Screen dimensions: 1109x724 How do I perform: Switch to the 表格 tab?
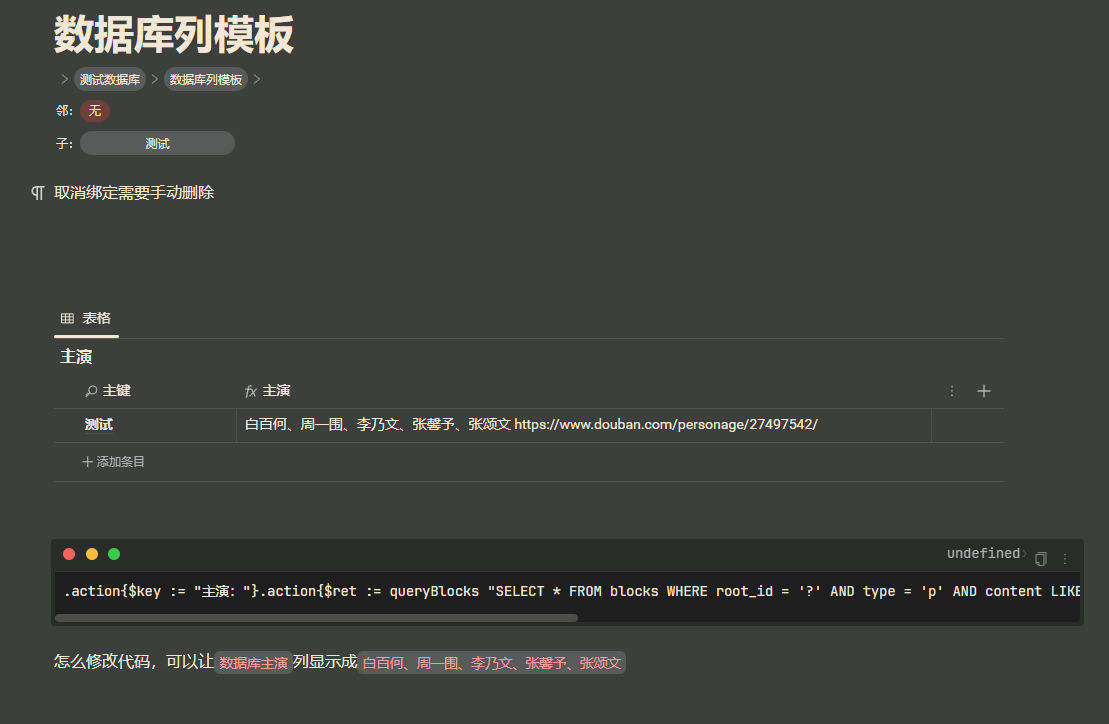click(96, 317)
